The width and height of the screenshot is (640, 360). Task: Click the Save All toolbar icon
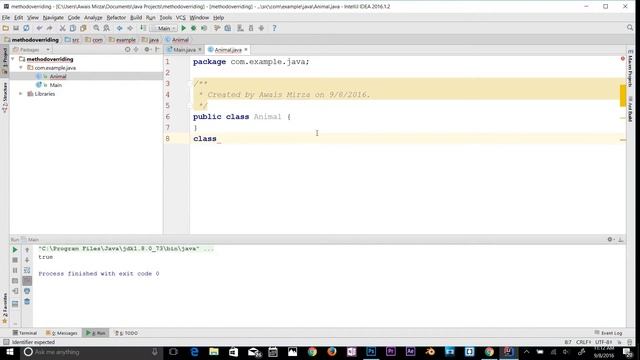pyautogui.click(x=16, y=28)
